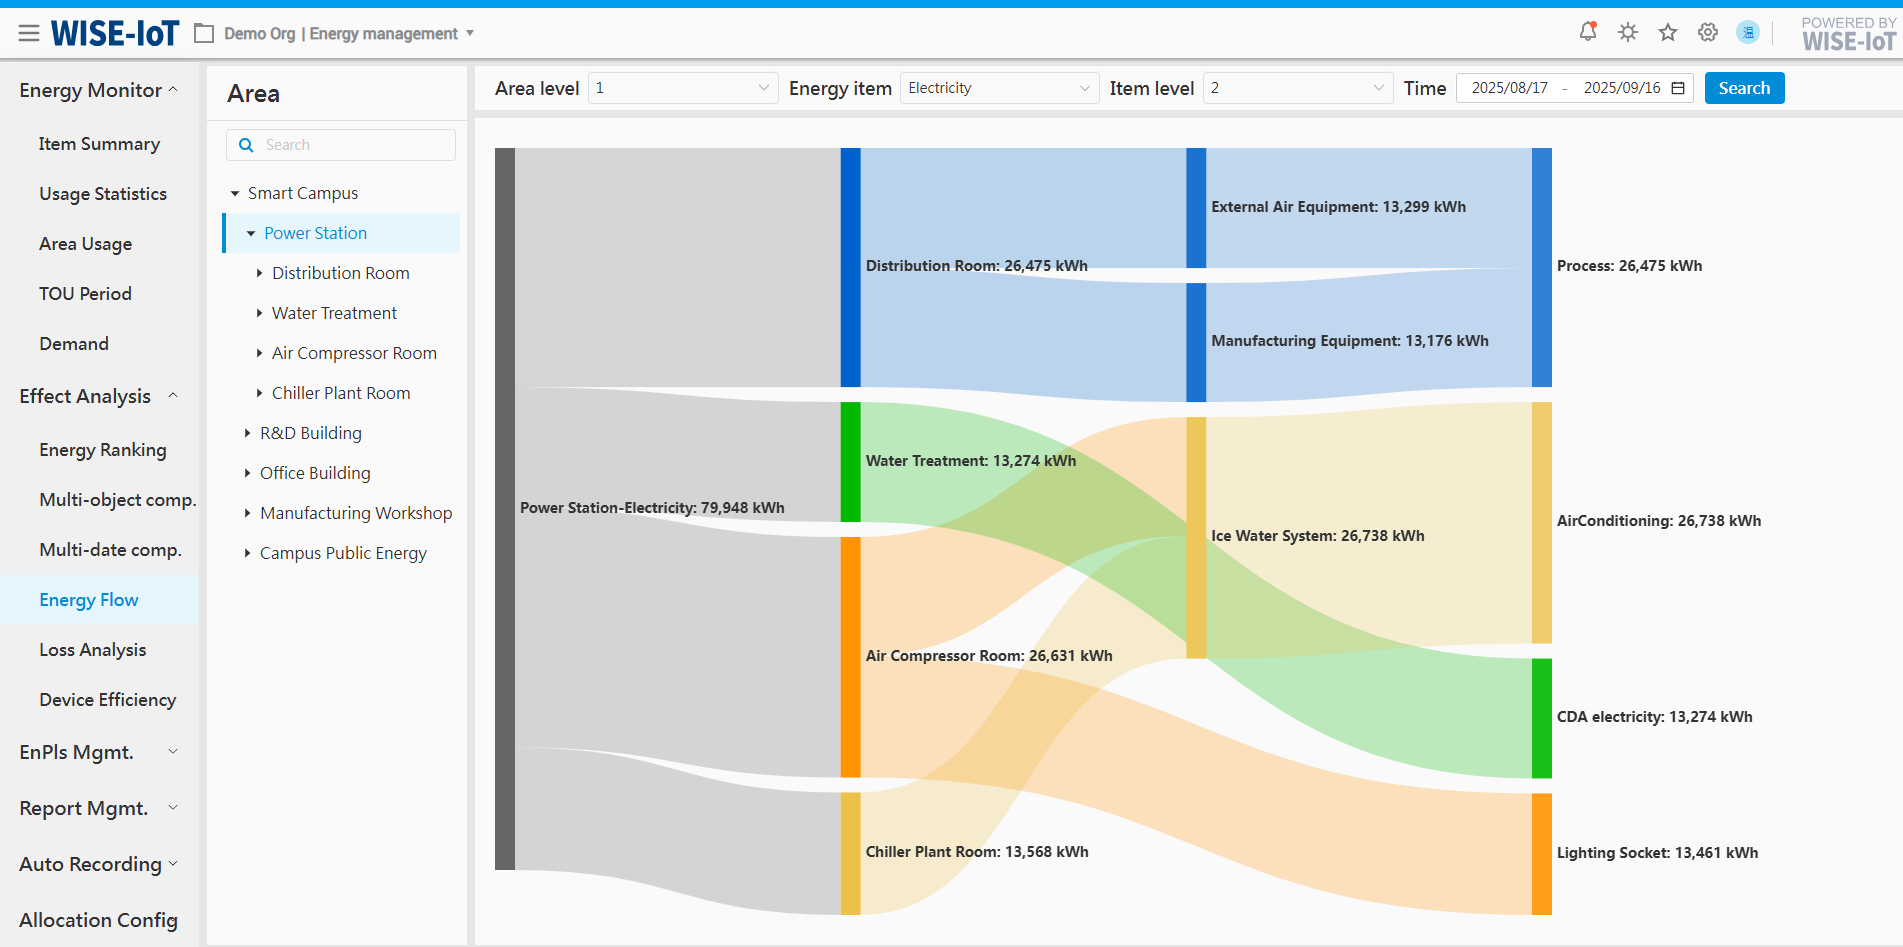
Task: Open the settings gear icon
Action: 1708,32
